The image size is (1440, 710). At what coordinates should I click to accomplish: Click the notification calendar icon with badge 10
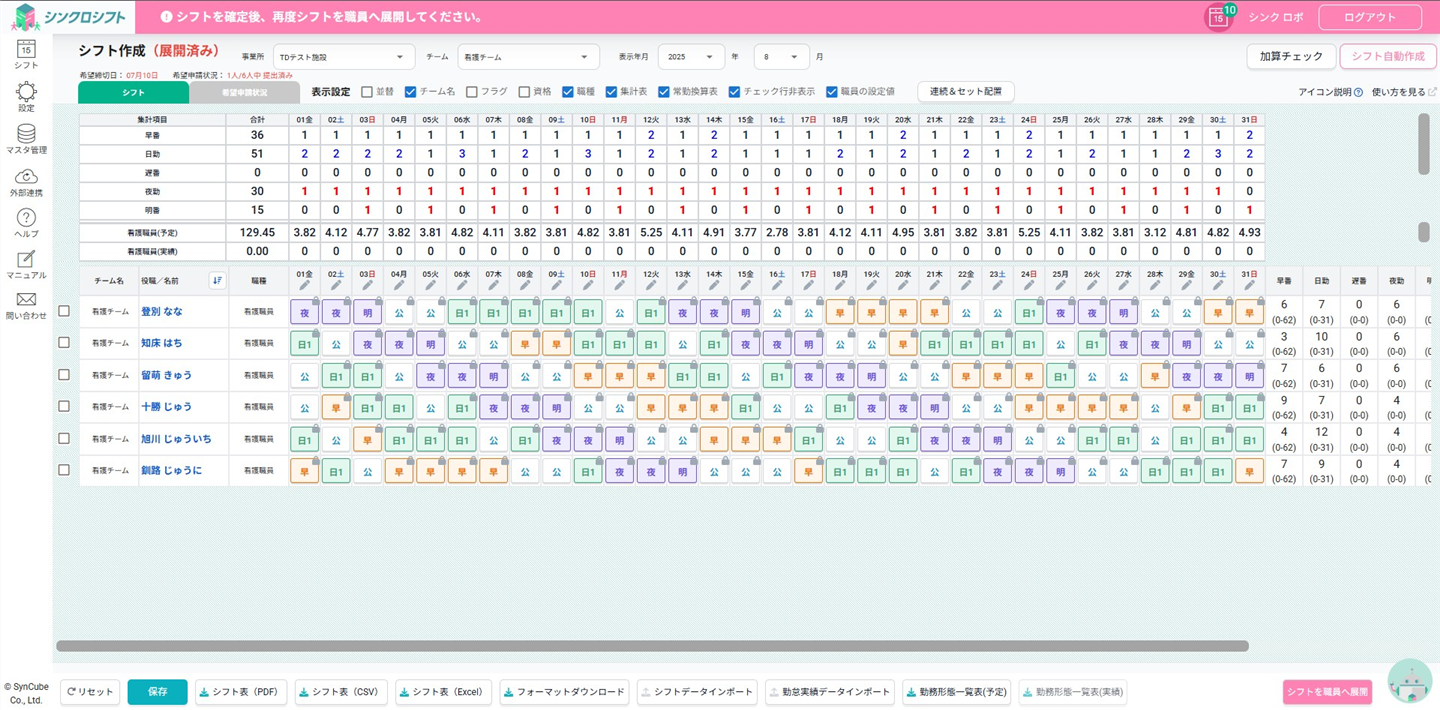(x=1217, y=17)
